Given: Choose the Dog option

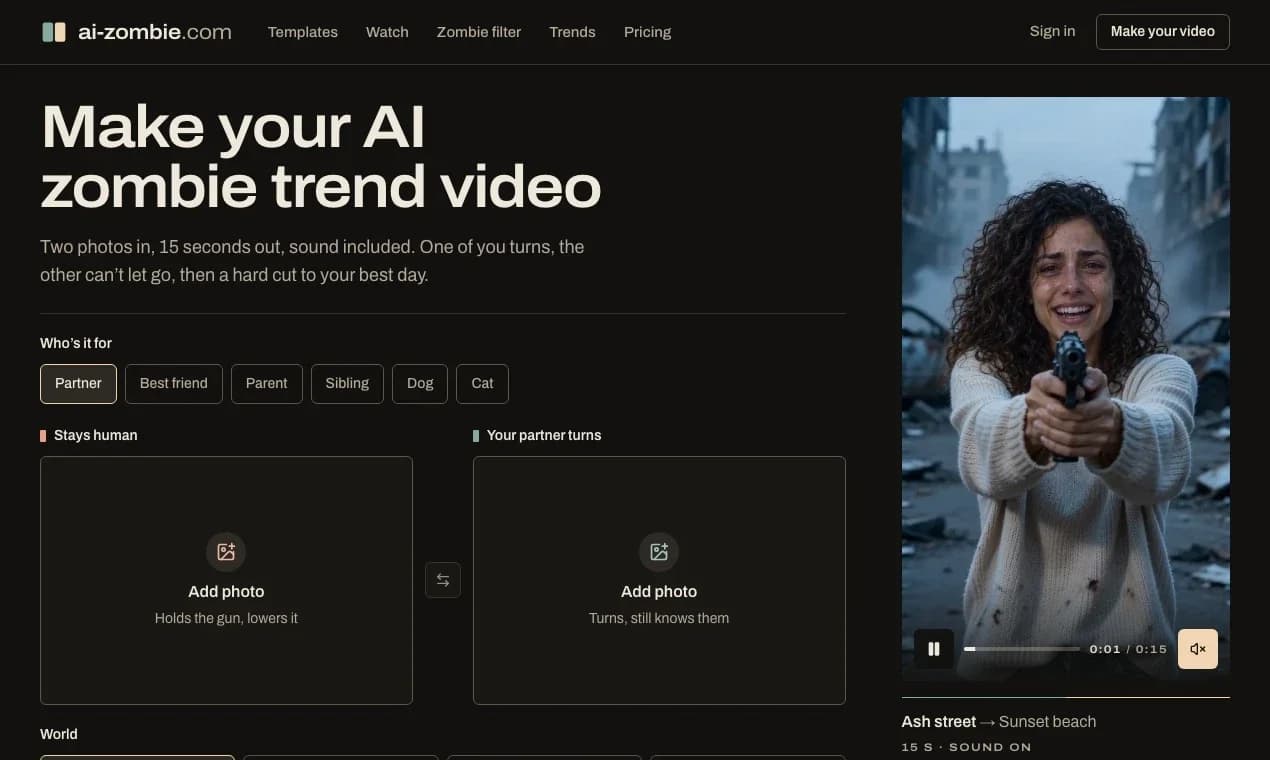Looking at the screenshot, I should click(420, 383).
